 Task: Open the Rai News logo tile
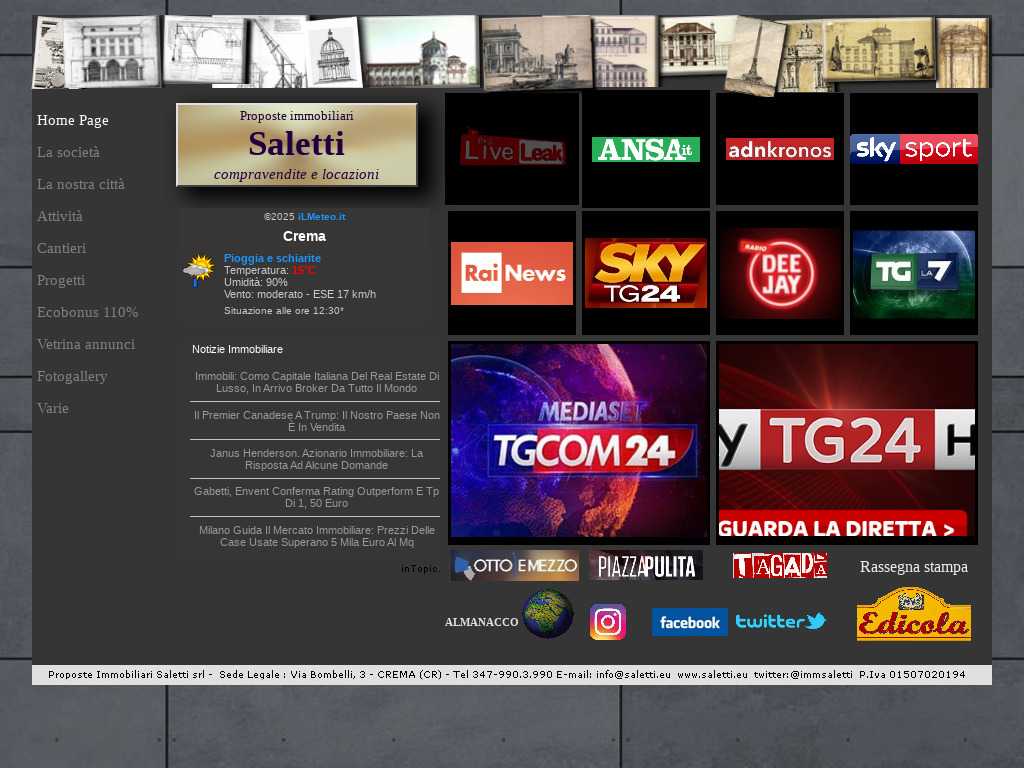512,273
